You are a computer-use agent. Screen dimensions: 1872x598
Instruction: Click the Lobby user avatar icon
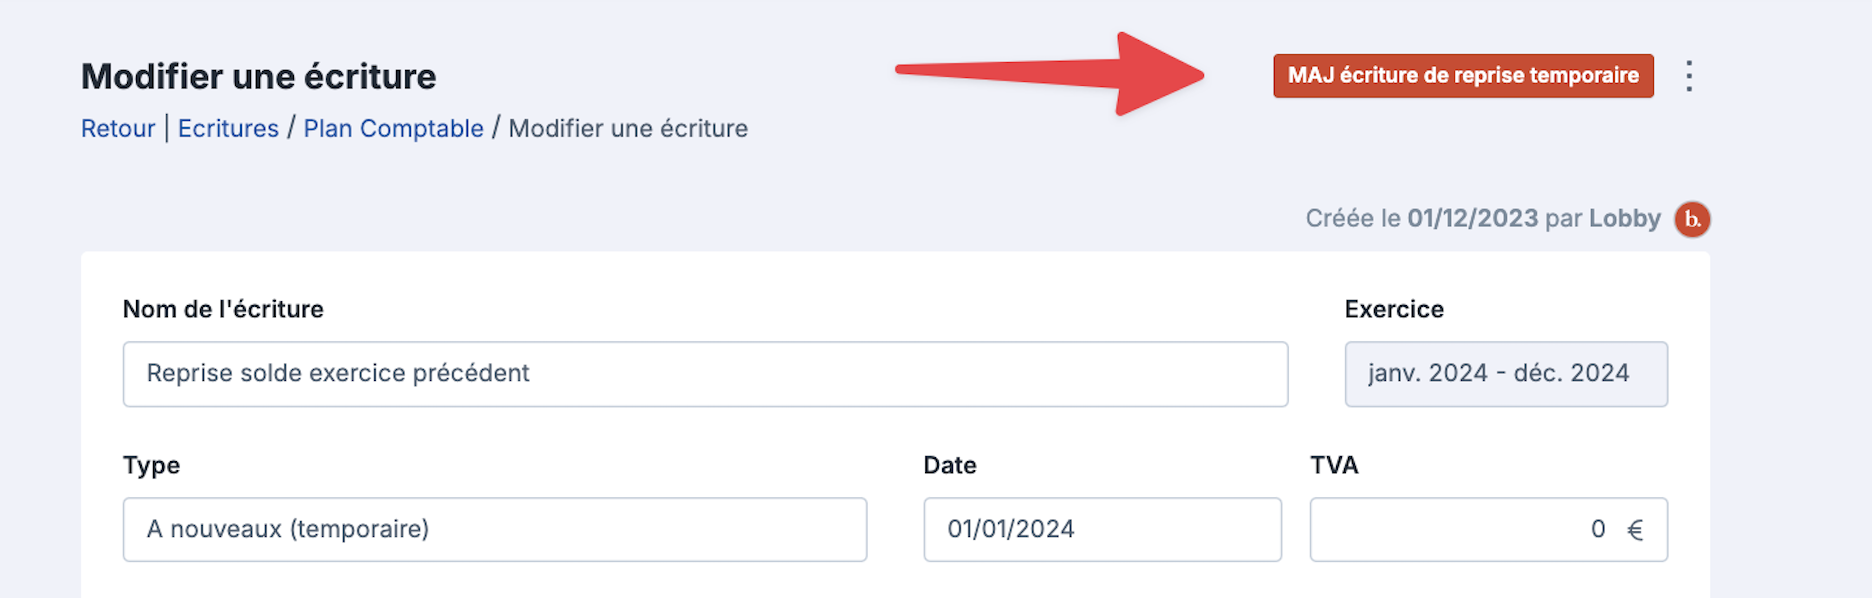pyautogui.click(x=1693, y=219)
